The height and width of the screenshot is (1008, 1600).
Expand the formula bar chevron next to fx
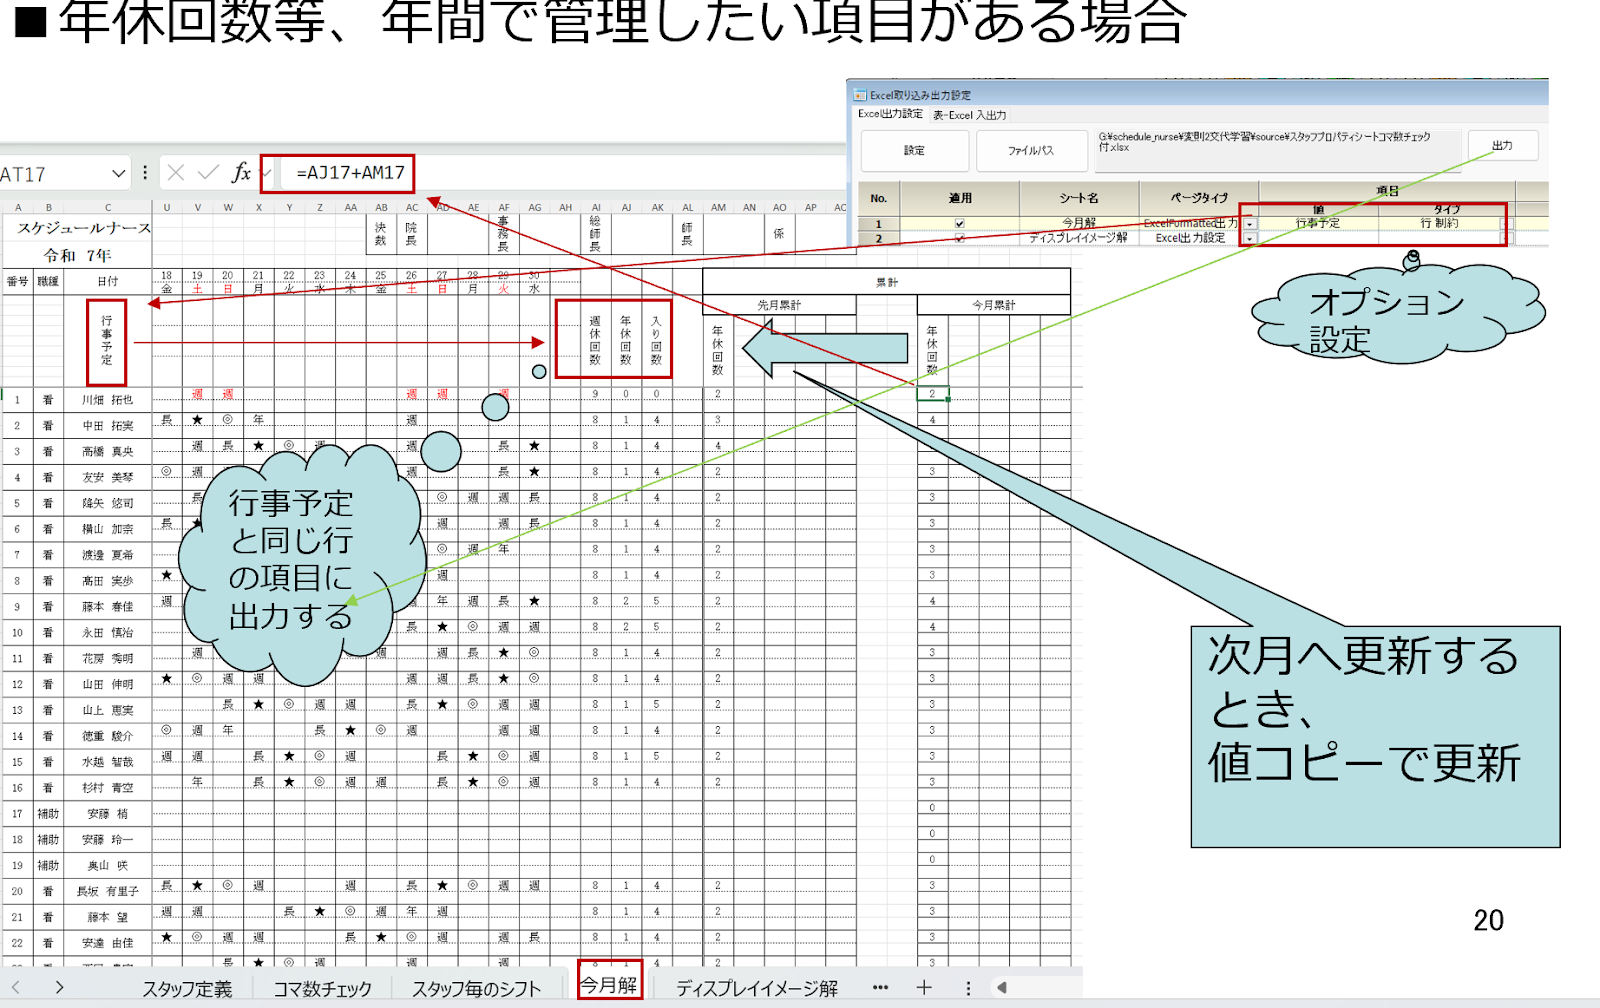coord(266,172)
